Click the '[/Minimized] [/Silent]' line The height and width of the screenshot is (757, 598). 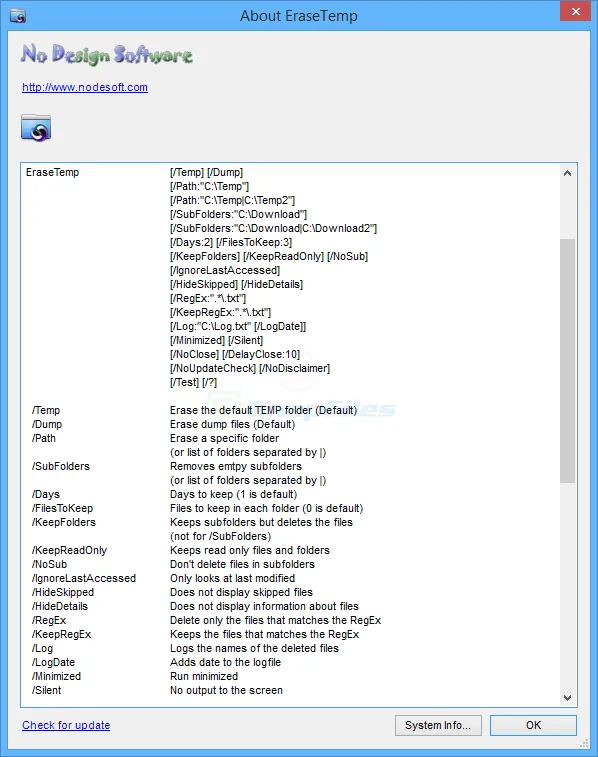click(x=217, y=340)
